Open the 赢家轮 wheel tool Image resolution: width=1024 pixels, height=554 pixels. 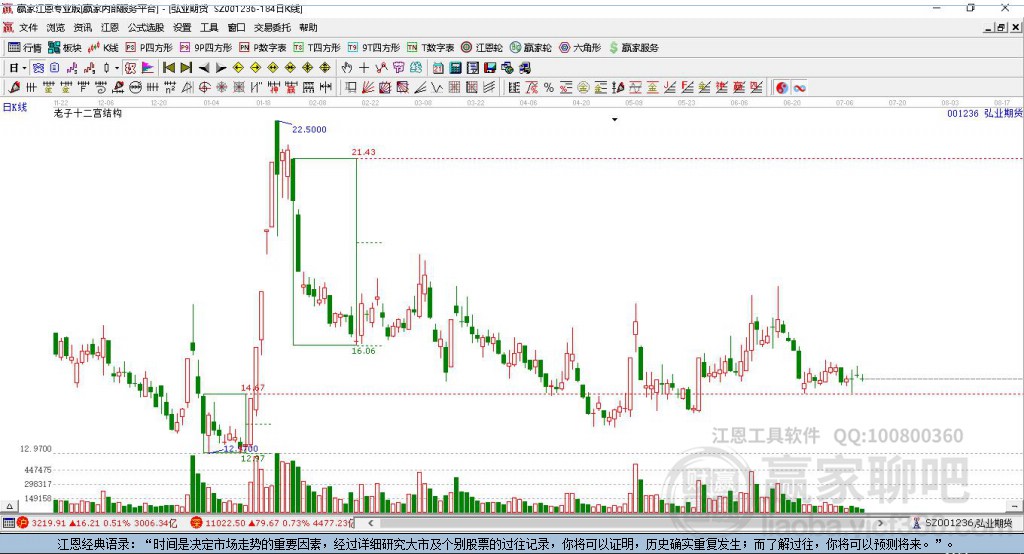(531, 48)
